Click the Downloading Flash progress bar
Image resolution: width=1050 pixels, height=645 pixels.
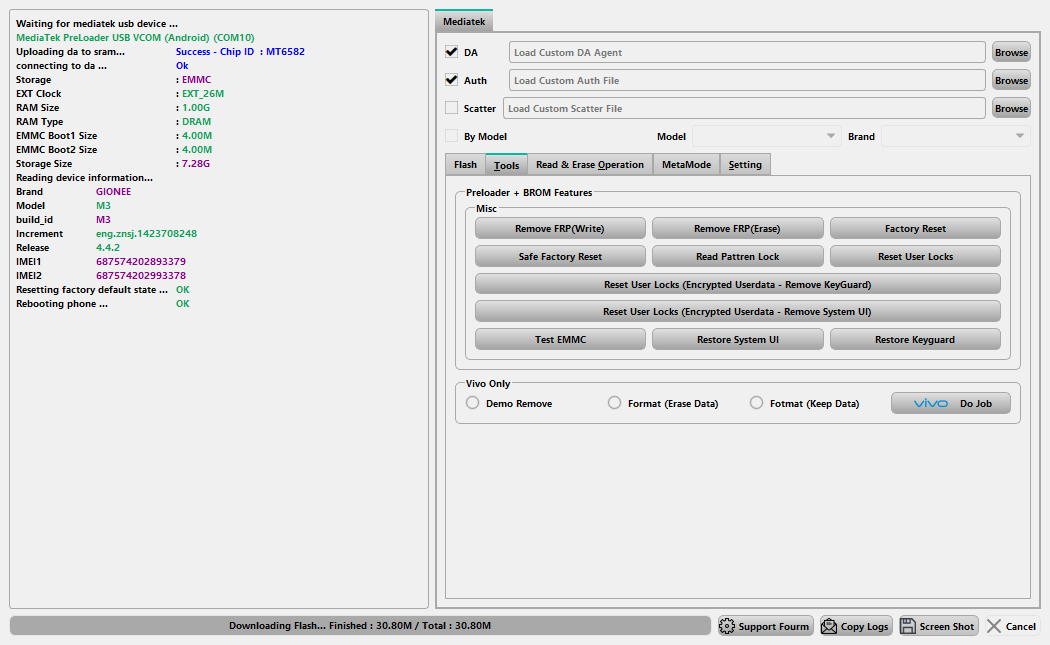[x=360, y=626]
